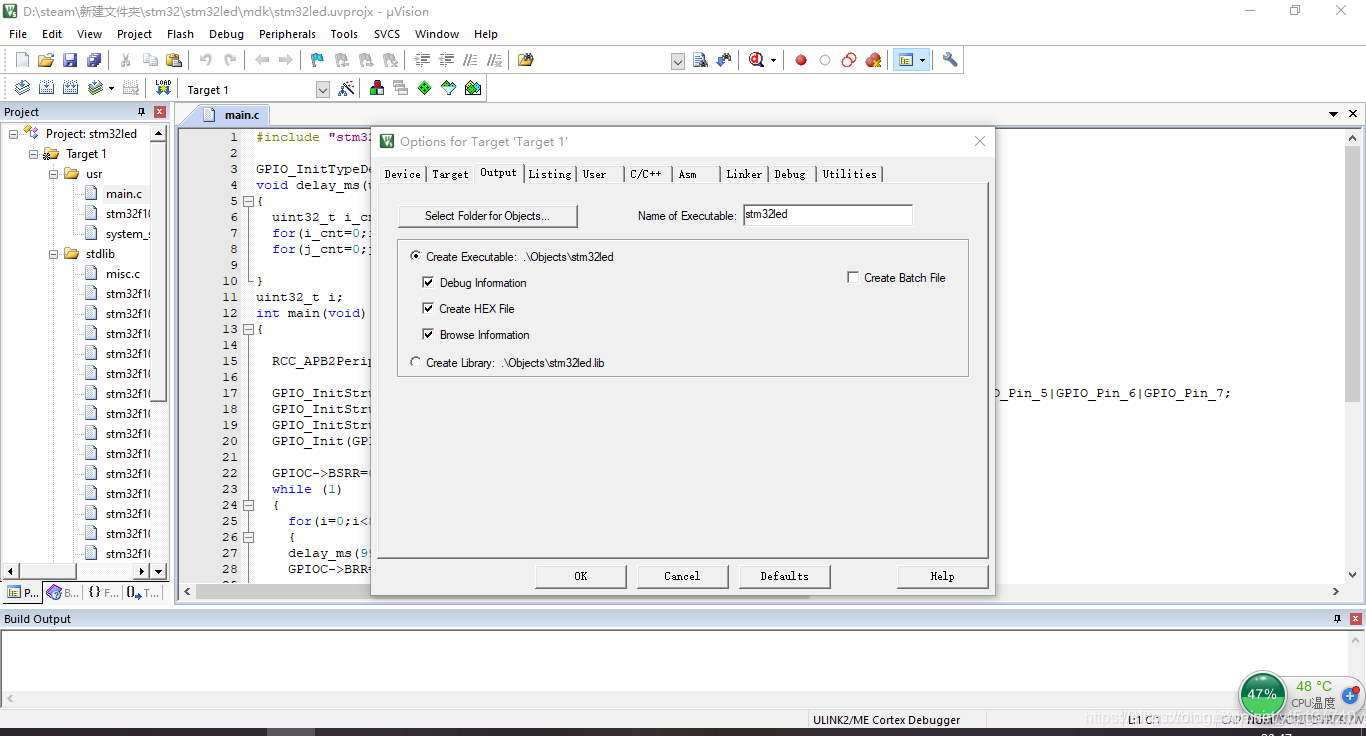The width and height of the screenshot is (1366, 736).
Task: Click the Save All icon
Action: click(x=94, y=60)
